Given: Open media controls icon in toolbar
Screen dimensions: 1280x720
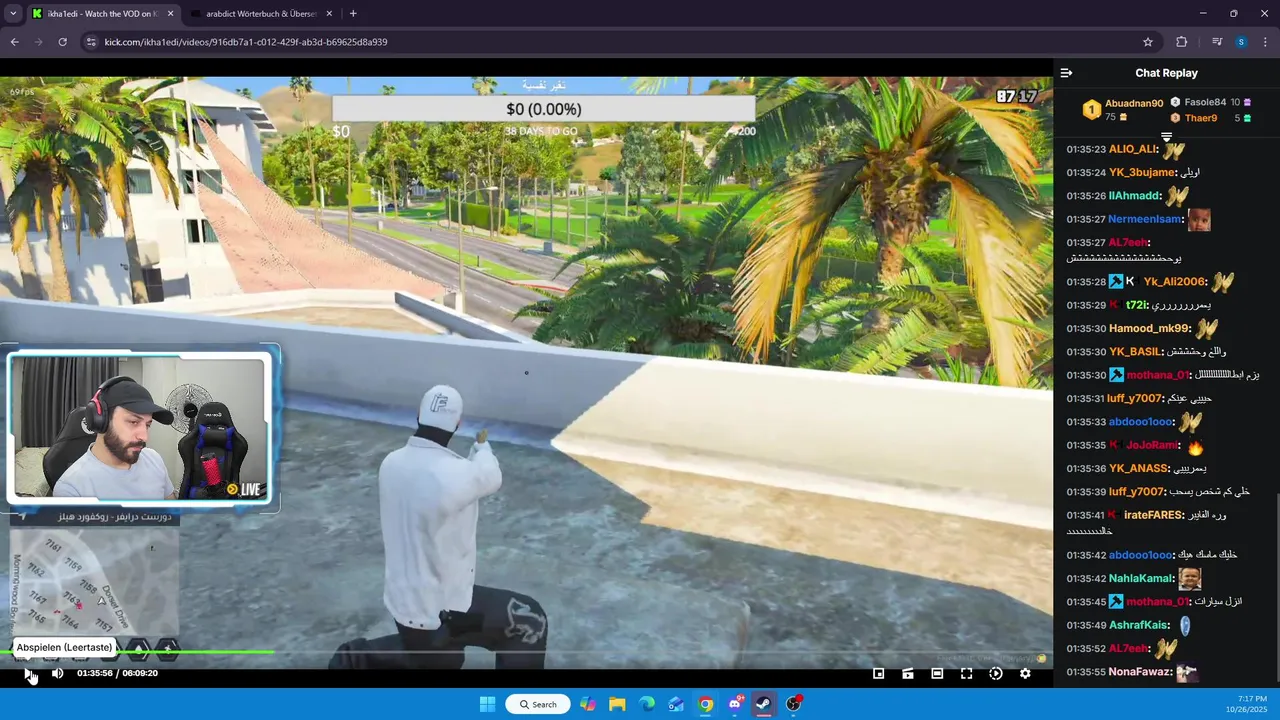Looking at the screenshot, I should (1217, 42).
